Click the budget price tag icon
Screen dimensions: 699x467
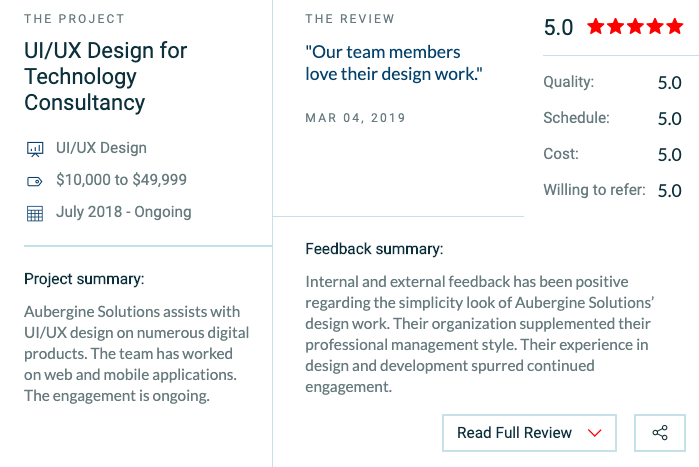pos(35,181)
